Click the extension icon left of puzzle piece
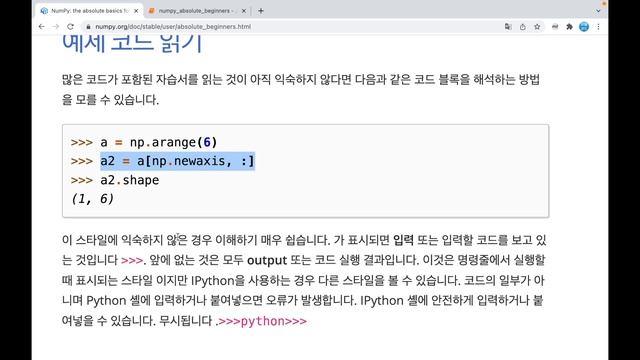The width and height of the screenshot is (640, 360). click(x=555, y=27)
